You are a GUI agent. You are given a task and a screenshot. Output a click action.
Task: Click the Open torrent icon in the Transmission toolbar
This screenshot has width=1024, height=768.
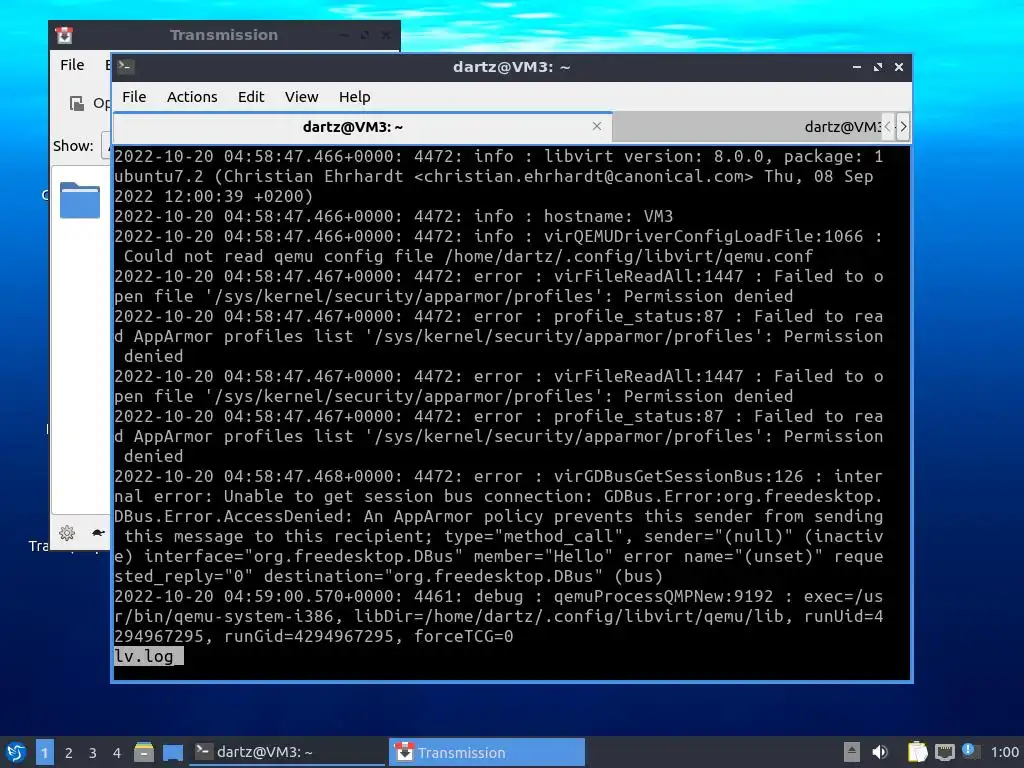click(x=77, y=103)
